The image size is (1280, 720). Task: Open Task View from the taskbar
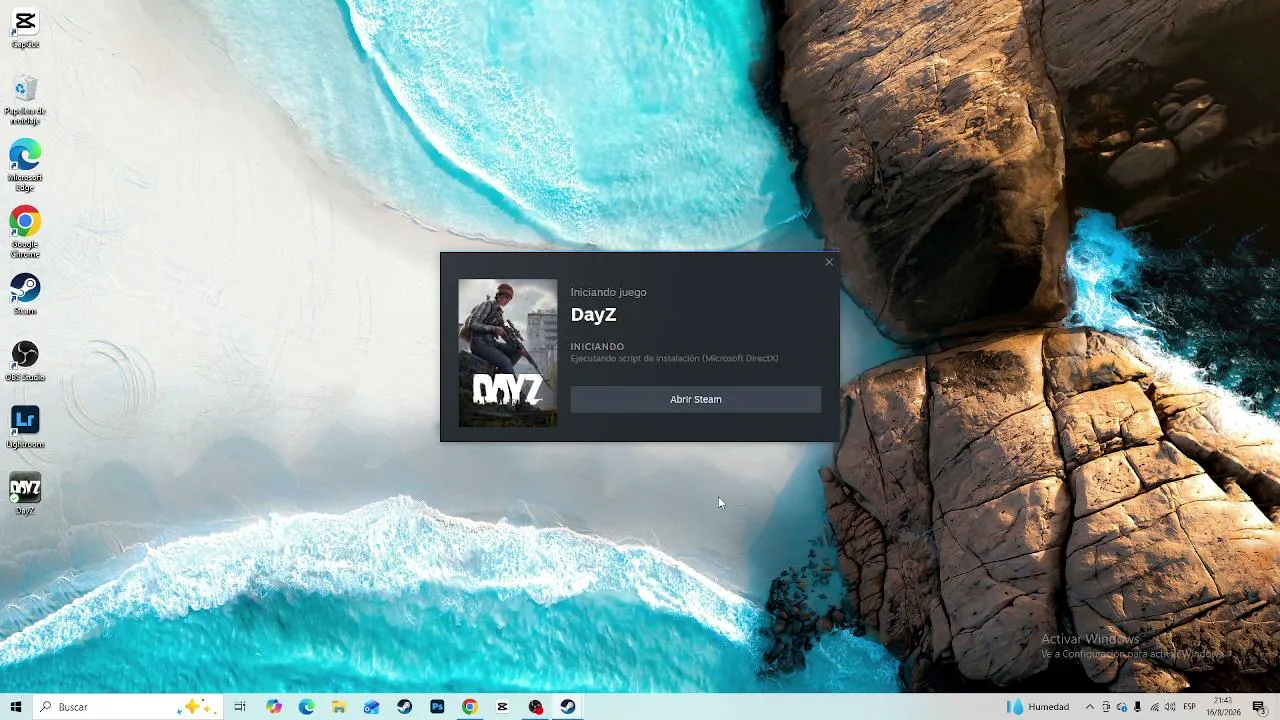click(x=240, y=707)
